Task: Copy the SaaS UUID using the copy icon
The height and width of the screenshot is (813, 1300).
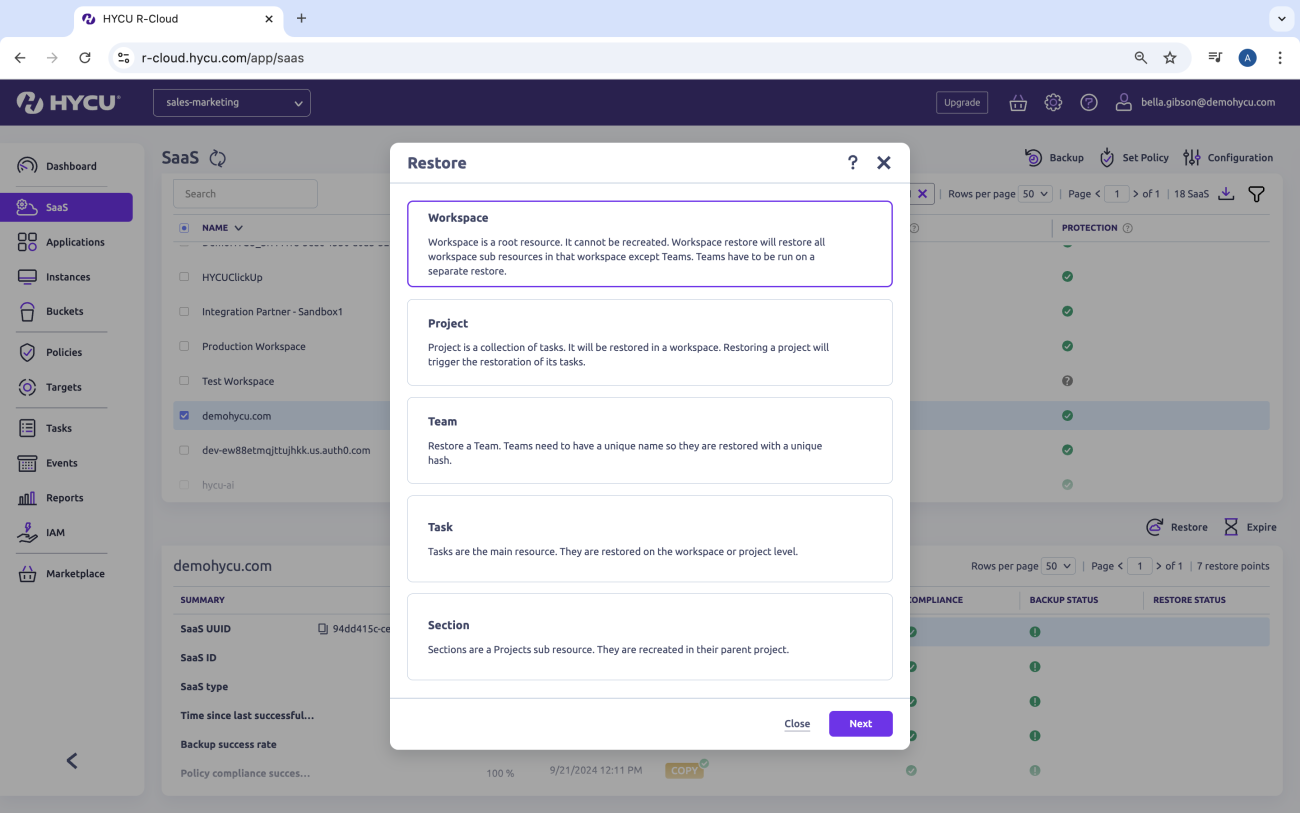Action: (320, 628)
